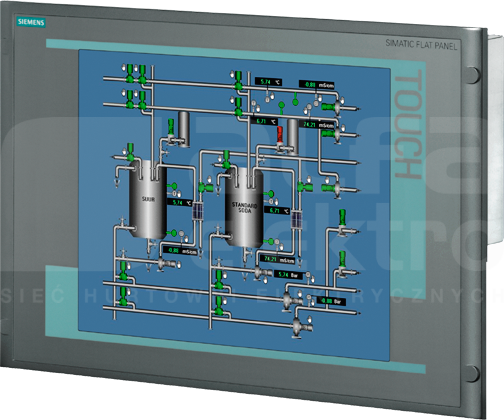
Task: Select the SUUR tank
Action: [x=148, y=199]
